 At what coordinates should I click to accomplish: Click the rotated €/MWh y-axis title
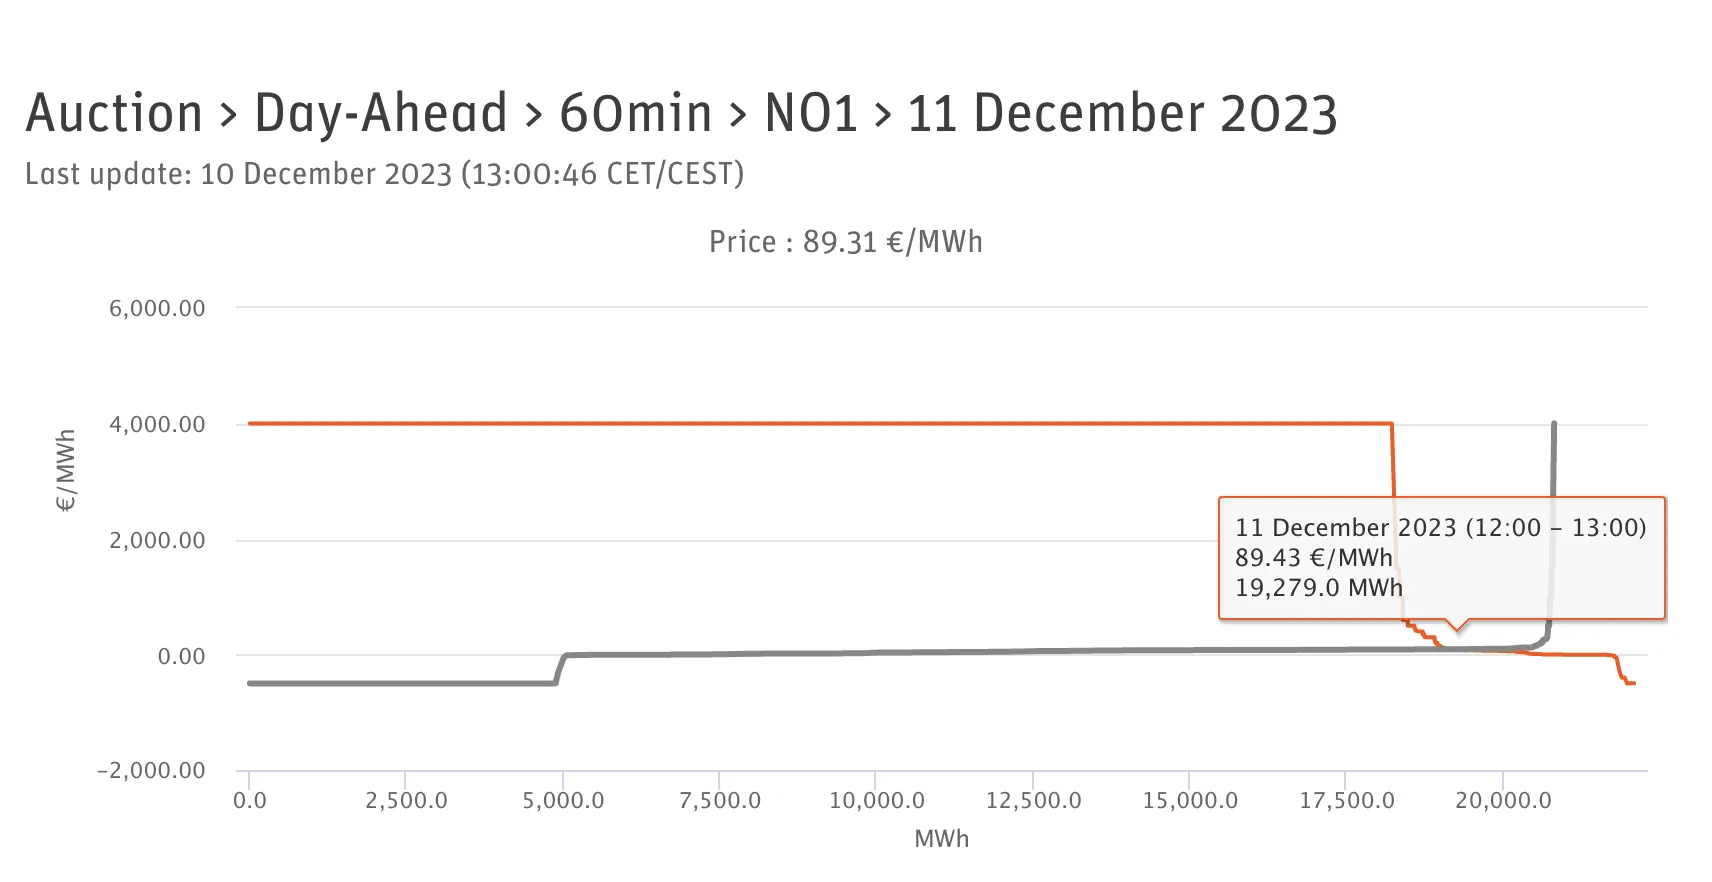pyautogui.click(x=66, y=470)
